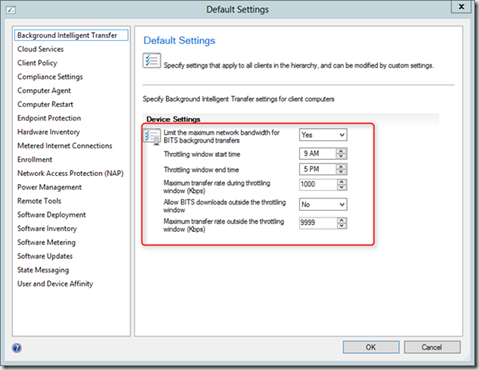This screenshot has height=370, width=479.
Task: Increase the throttling window start time
Action: tap(341, 151)
